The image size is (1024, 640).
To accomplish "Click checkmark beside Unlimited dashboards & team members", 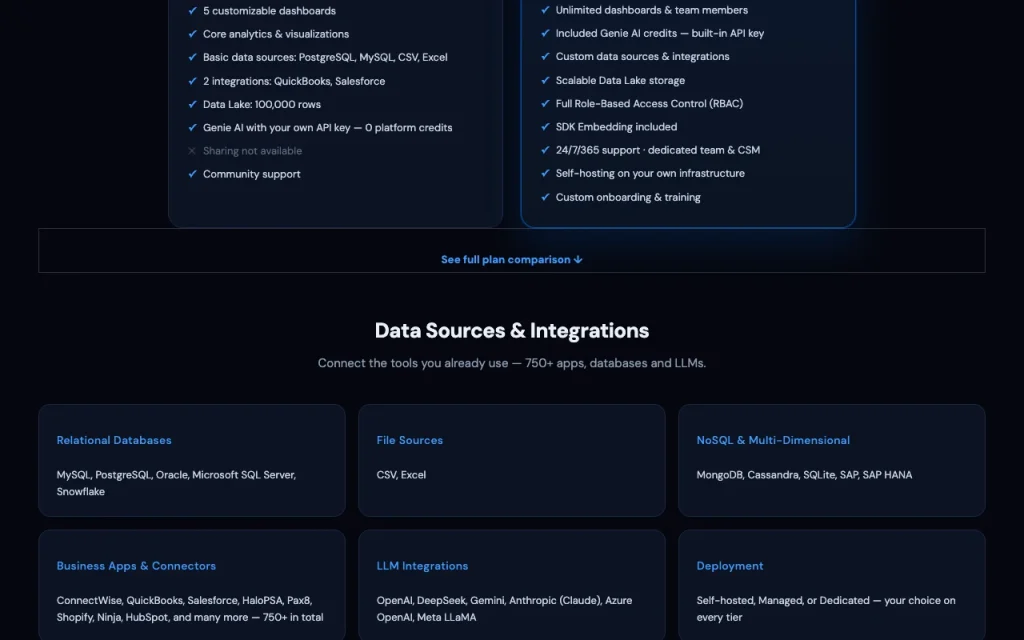I will pyautogui.click(x=545, y=10).
